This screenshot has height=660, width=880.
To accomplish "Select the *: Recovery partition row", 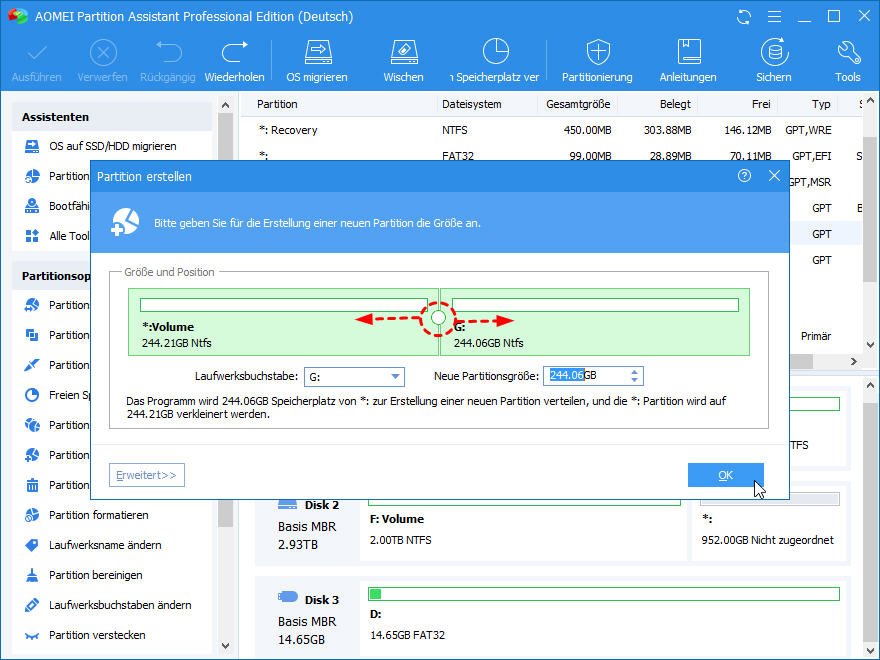I will click(x=551, y=130).
